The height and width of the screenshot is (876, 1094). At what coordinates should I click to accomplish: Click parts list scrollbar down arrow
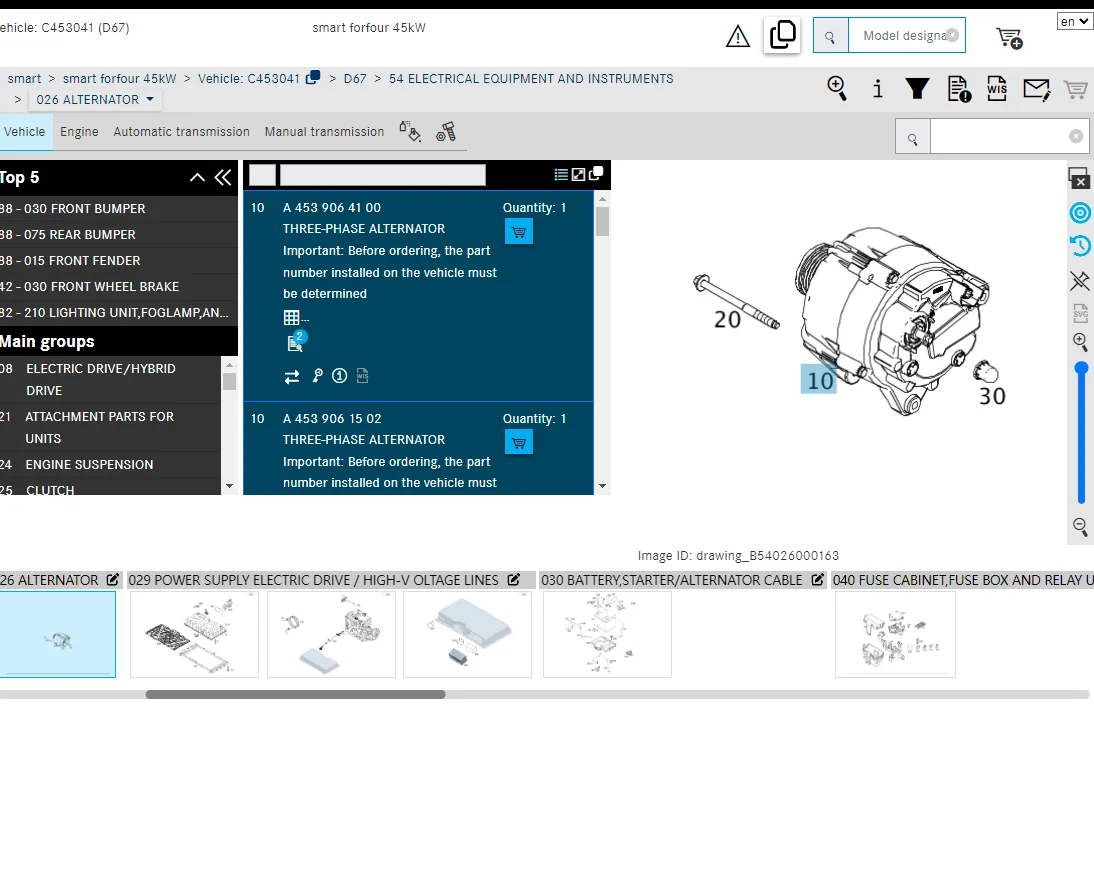[x=602, y=486]
